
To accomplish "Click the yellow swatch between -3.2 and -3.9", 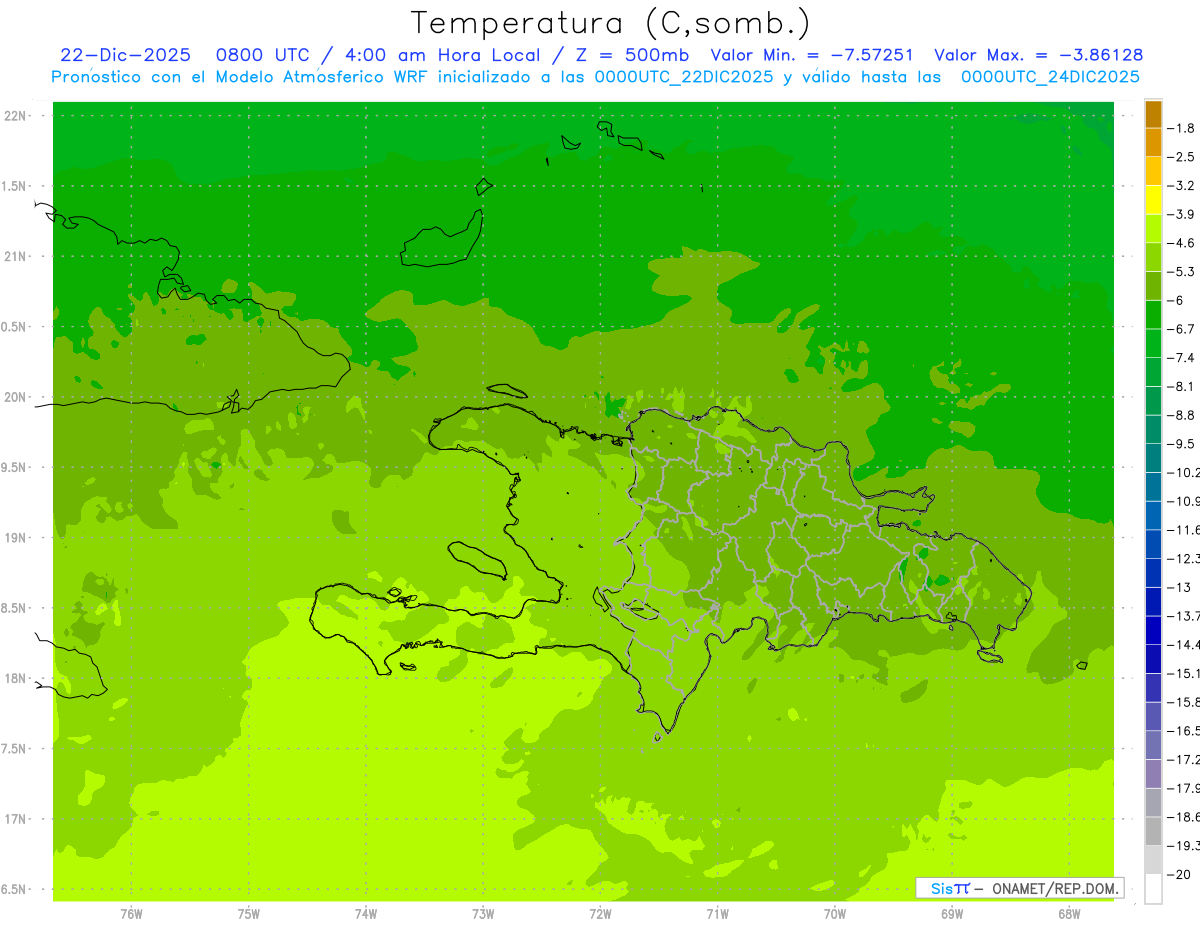I will click(x=1153, y=200).
